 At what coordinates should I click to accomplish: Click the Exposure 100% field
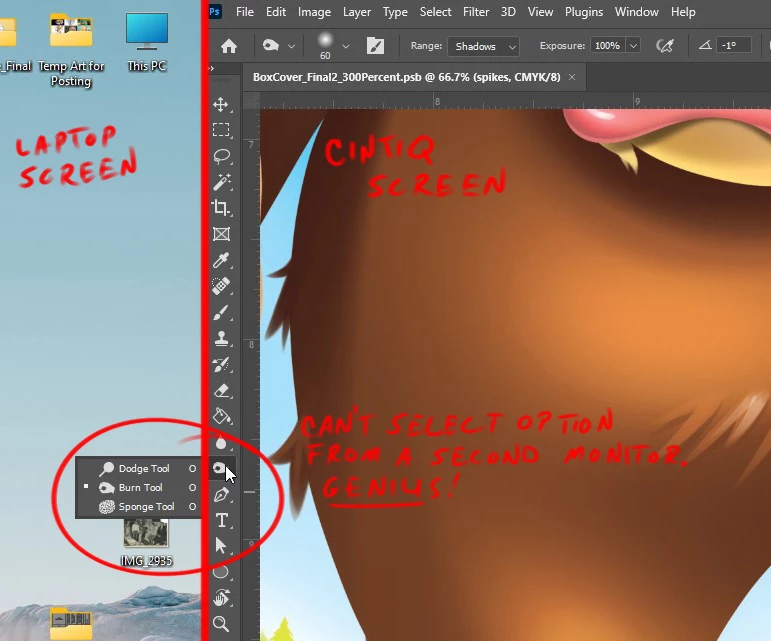609,46
